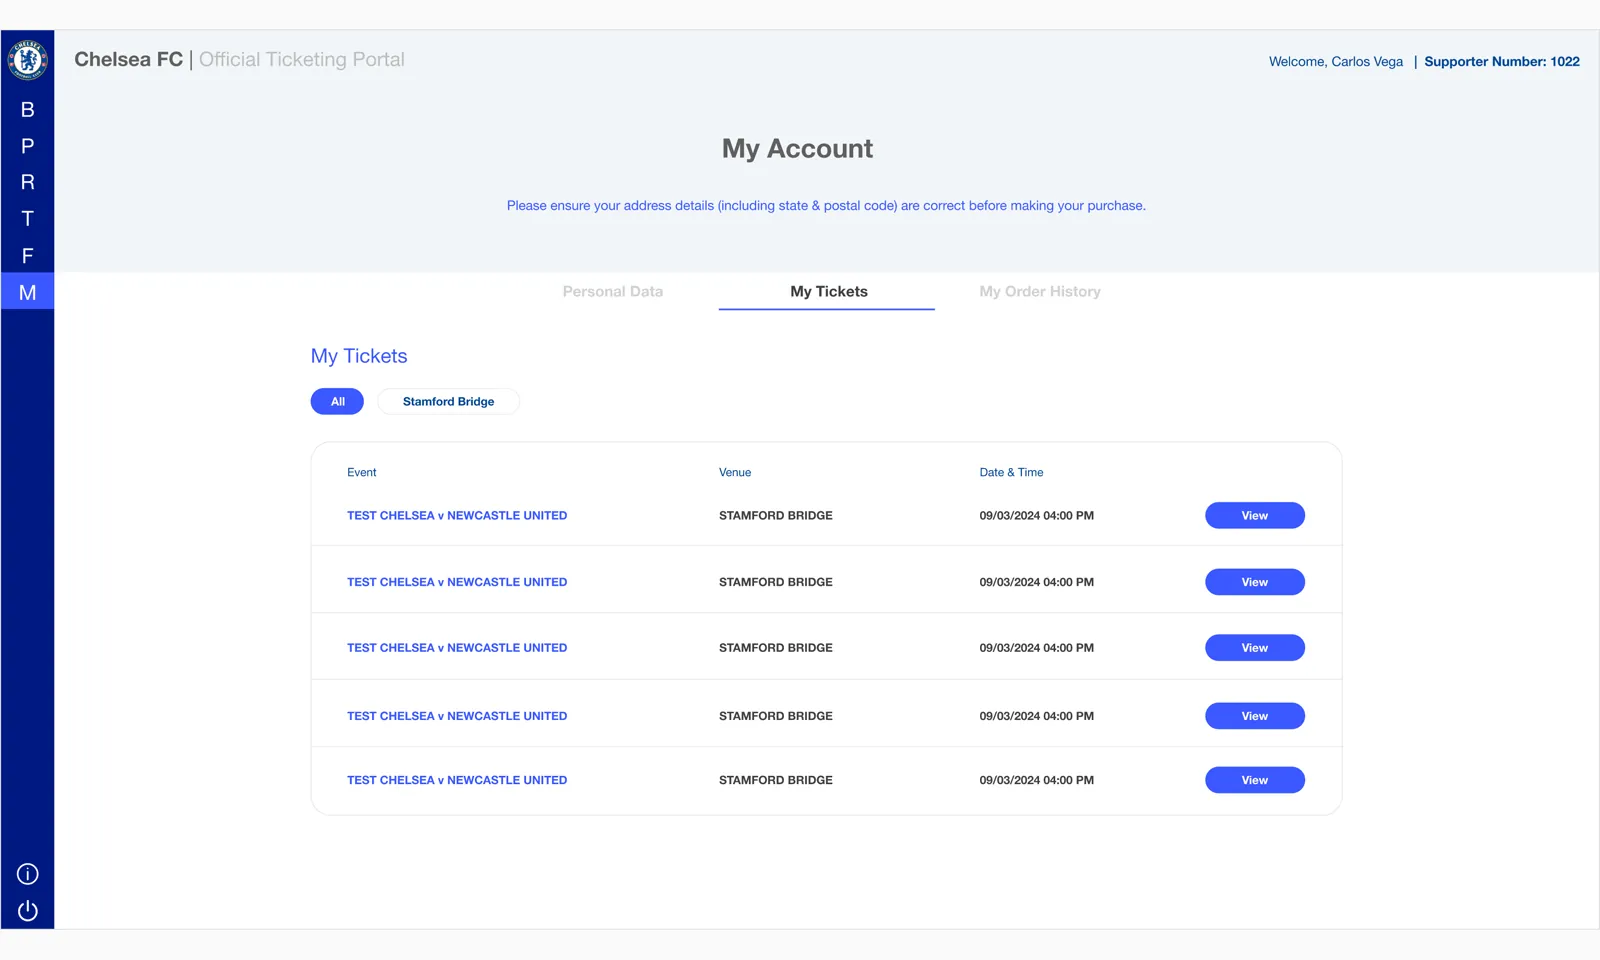Click the Chelsea FC club crest logo
The height and width of the screenshot is (960, 1600).
tap(28, 60)
